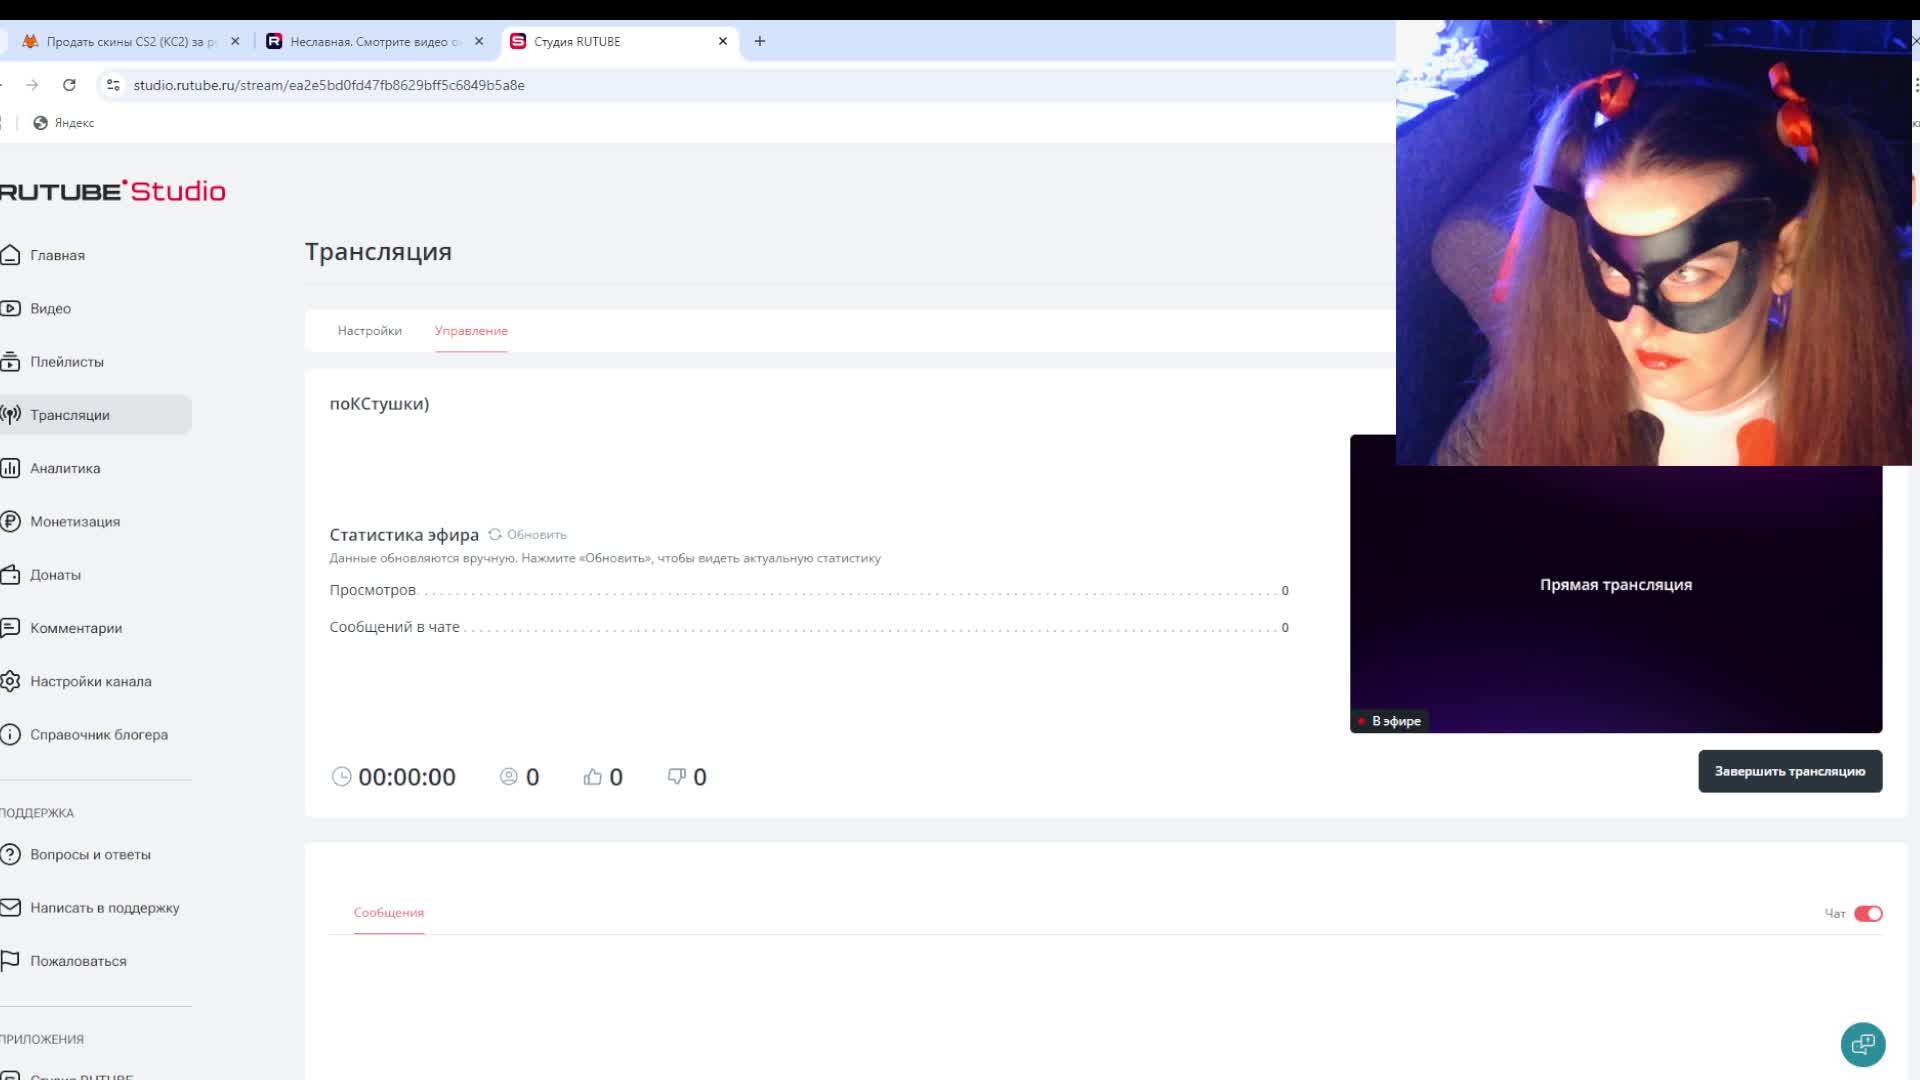Toggle the Чат switch off
Image resolution: width=1920 pixels, height=1080 pixels.
(x=1867, y=913)
